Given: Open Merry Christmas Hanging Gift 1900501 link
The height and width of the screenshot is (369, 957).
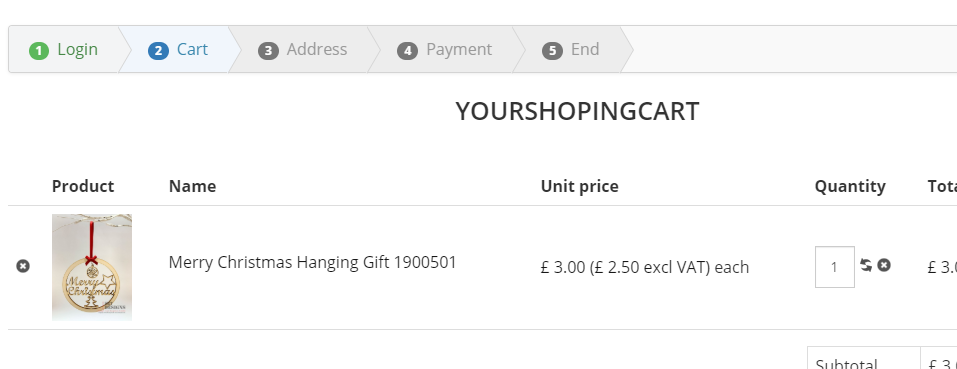Looking at the screenshot, I should point(312,262).
